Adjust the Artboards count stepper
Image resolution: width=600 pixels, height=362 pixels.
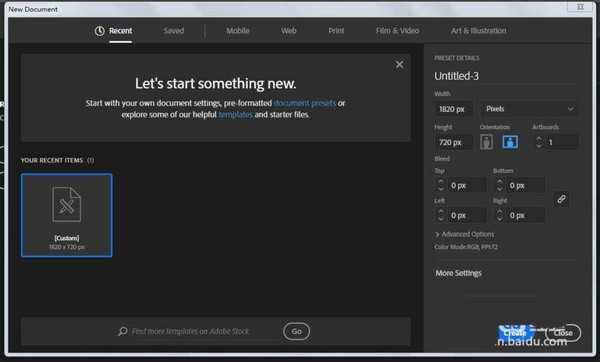click(539, 142)
